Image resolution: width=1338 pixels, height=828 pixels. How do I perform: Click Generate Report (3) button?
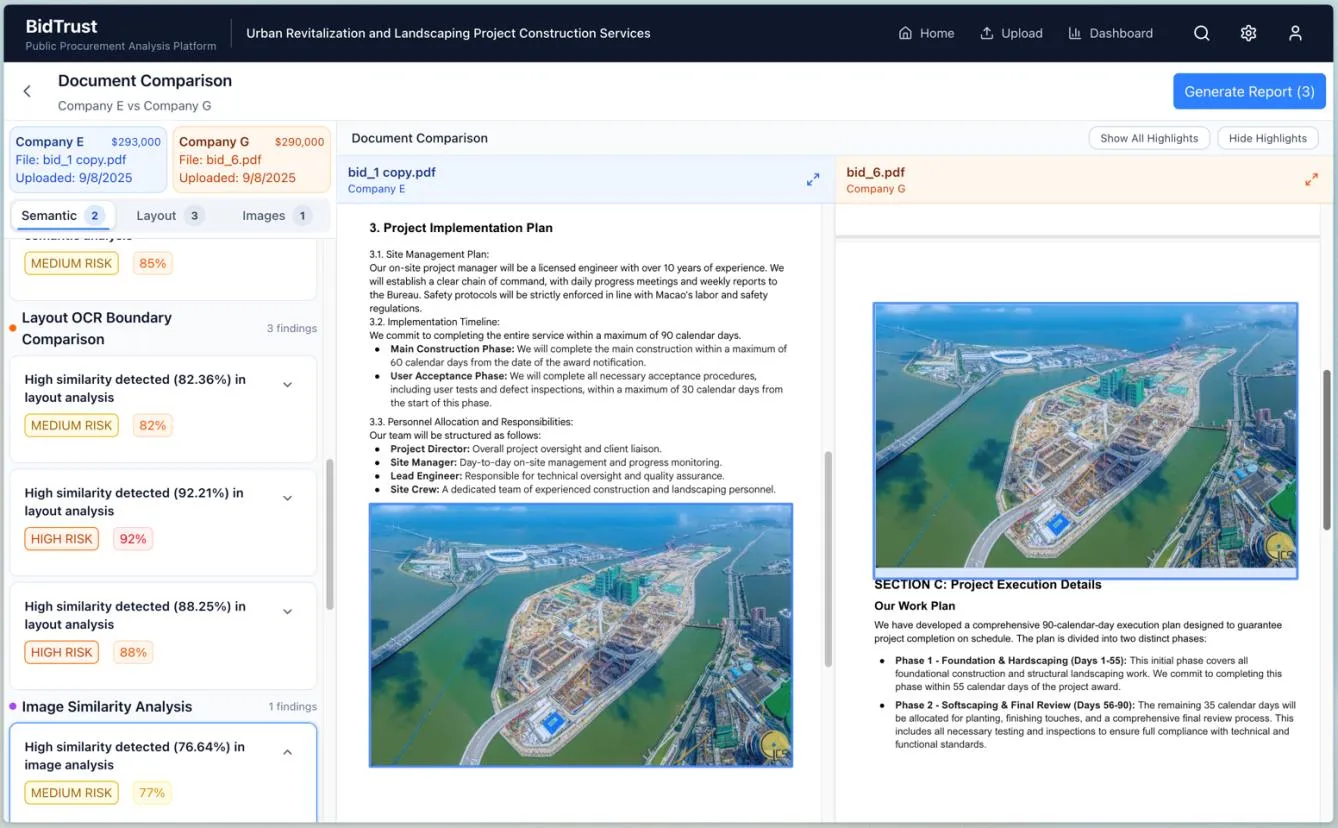pos(1249,91)
